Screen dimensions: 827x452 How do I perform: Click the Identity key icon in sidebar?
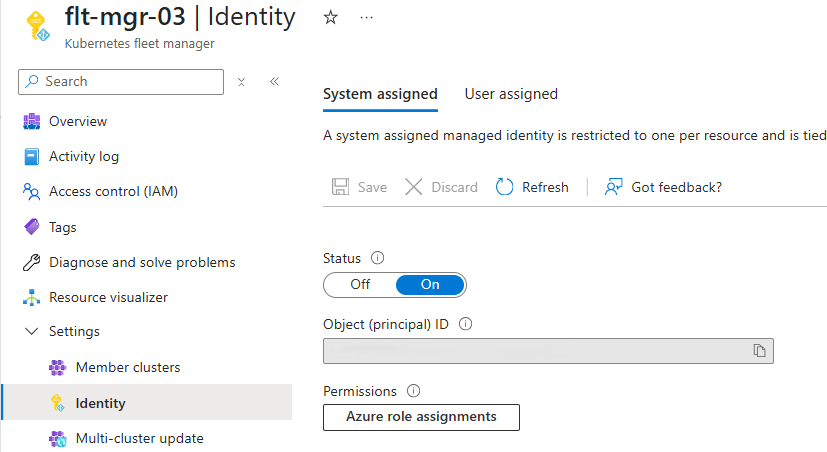pyautogui.click(x=57, y=402)
